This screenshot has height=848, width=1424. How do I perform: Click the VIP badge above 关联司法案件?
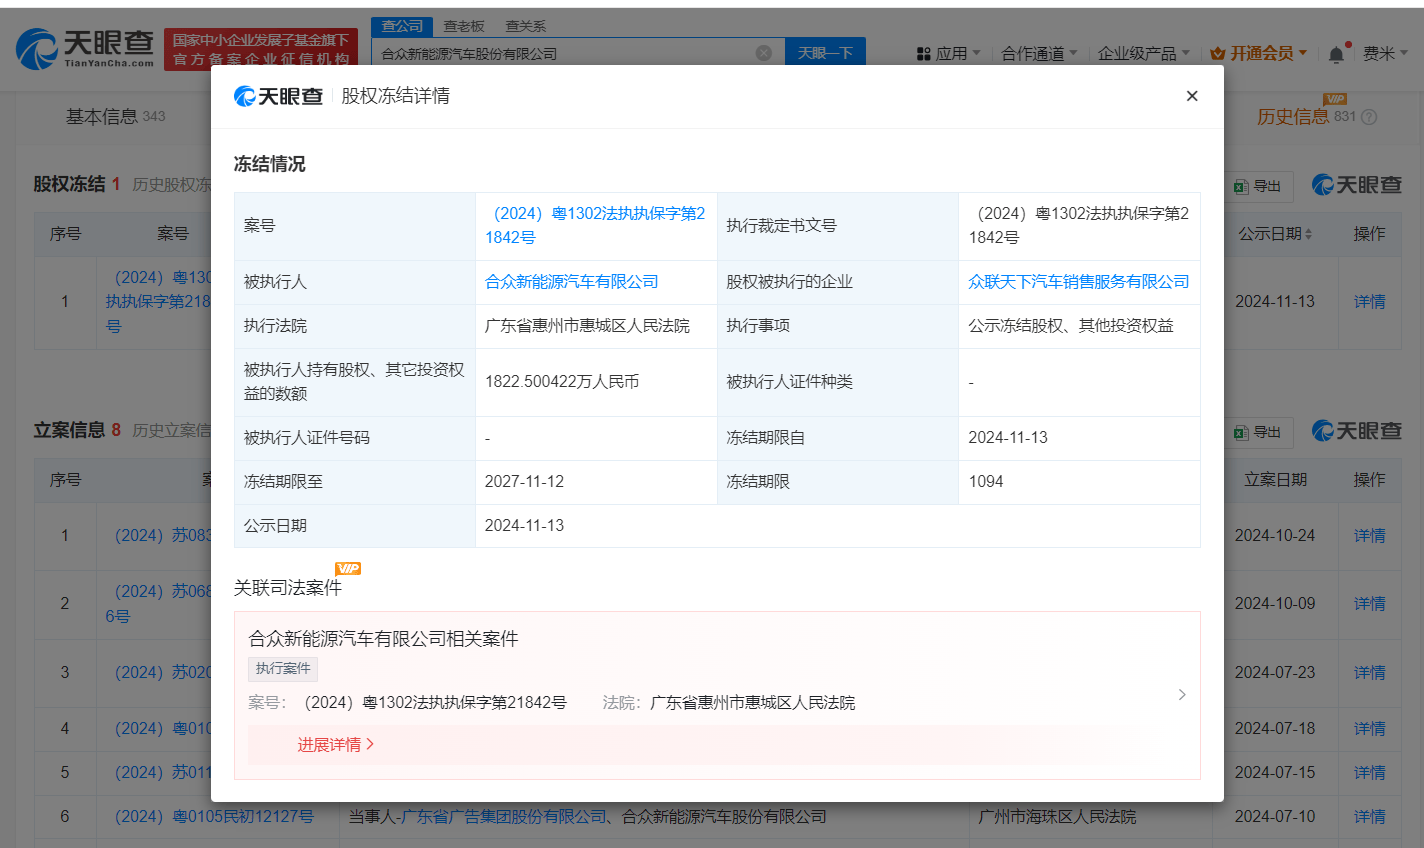click(348, 568)
